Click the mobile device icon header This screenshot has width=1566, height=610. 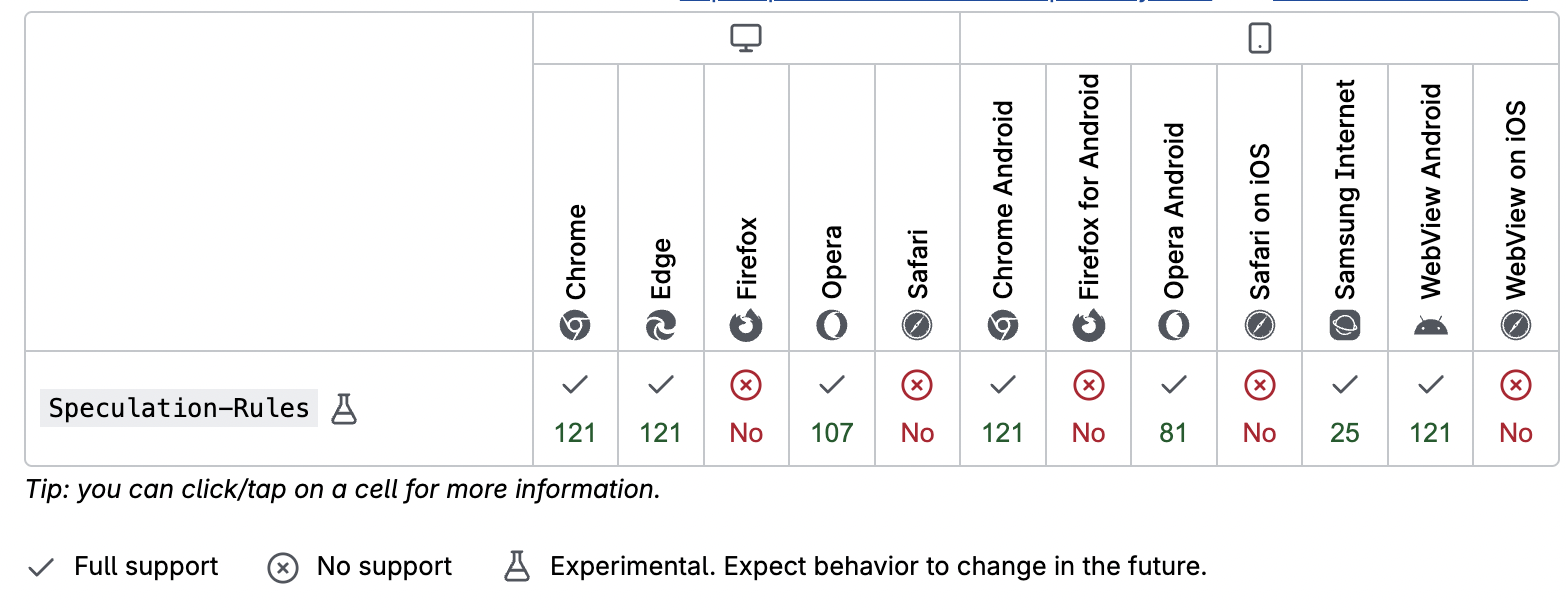point(1259,39)
